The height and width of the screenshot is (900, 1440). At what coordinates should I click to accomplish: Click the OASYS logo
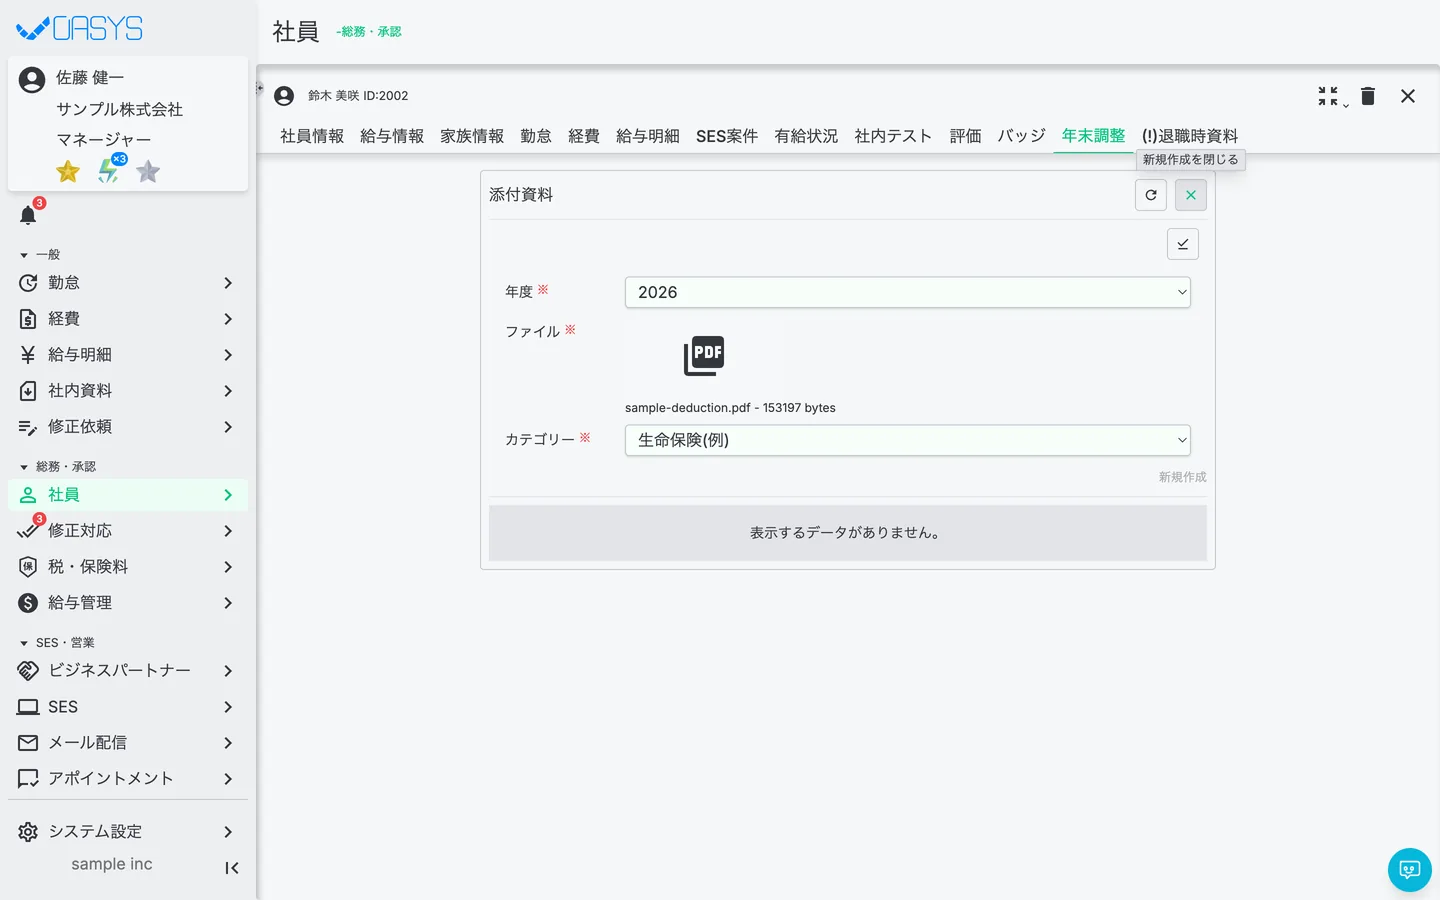[x=80, y=28]
